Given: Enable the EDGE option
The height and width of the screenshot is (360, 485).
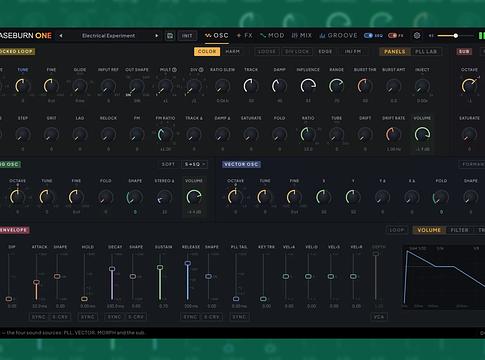Looking at the screenshot, I should coord(325,51).
